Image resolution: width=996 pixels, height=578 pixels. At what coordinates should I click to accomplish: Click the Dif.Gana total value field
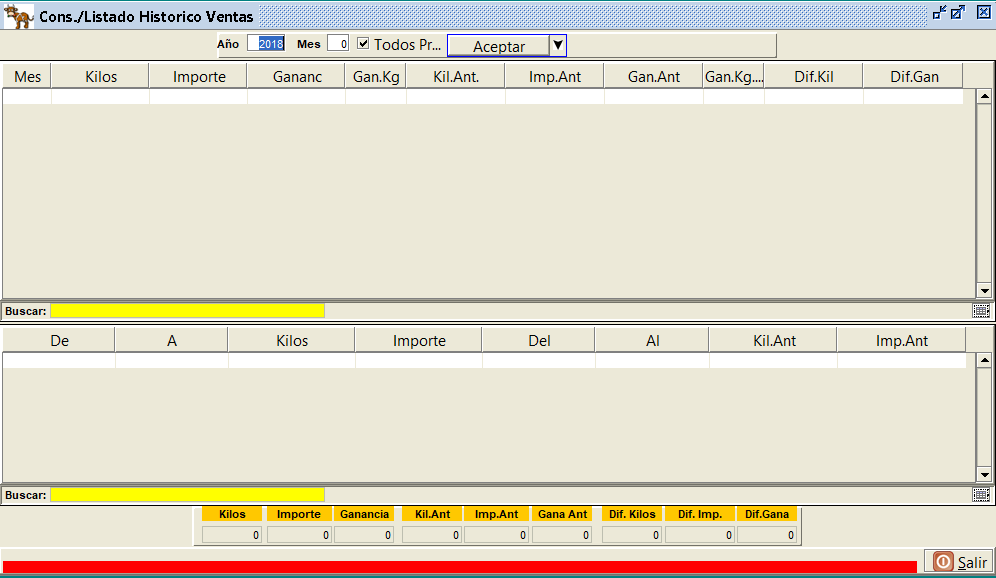click(x=767, y=535)
